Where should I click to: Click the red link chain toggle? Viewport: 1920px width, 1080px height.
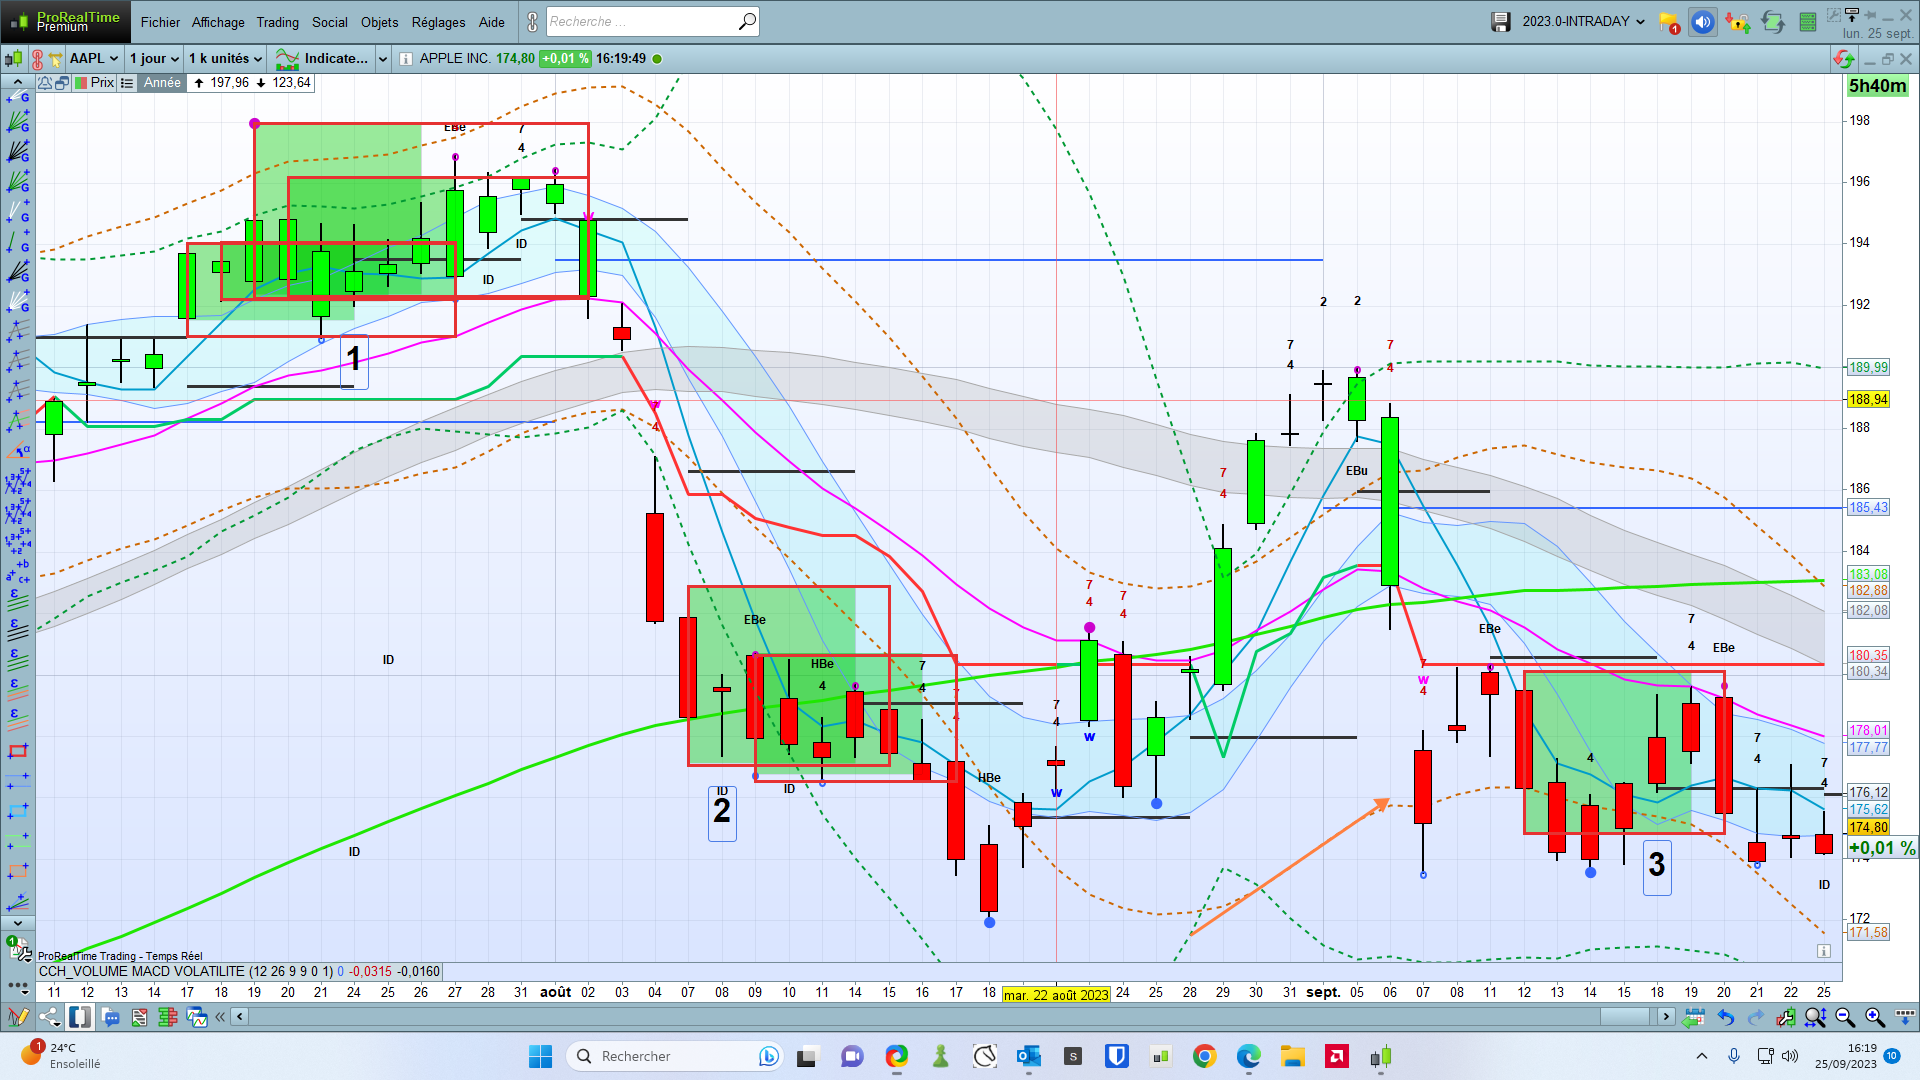[x=38, y=59]
